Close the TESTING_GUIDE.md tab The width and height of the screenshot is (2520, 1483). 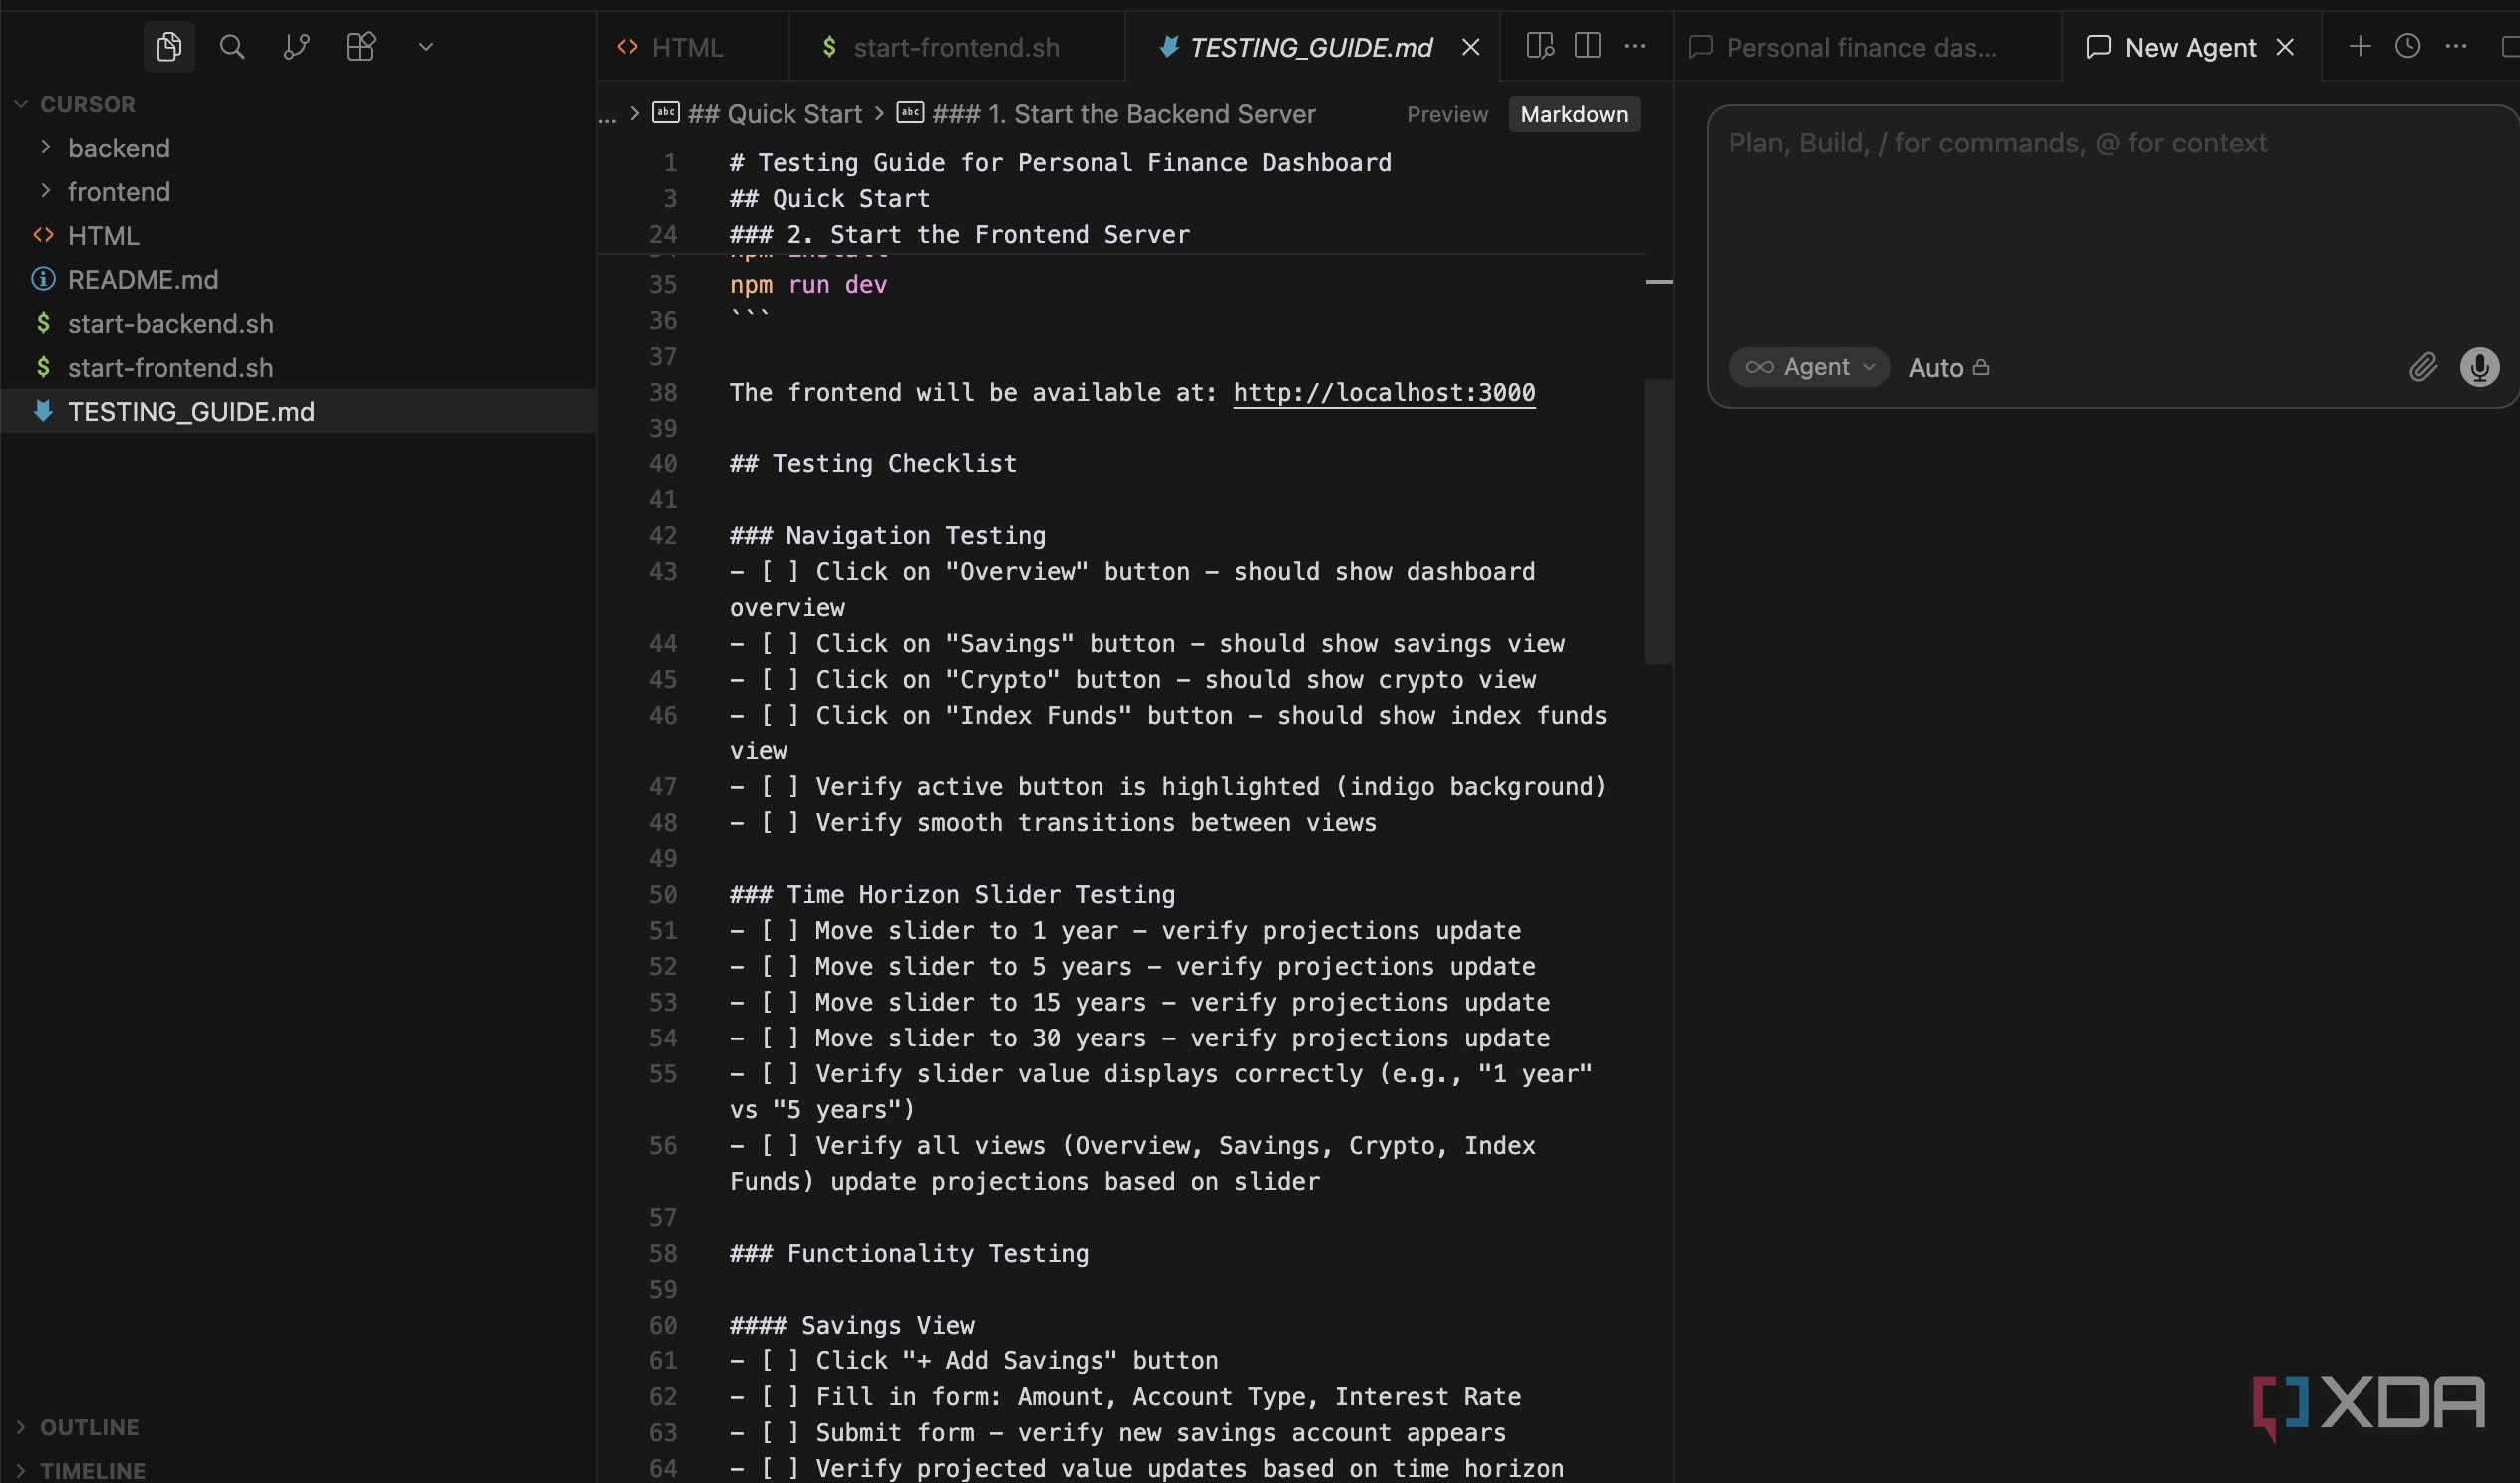[x=1470, y=47]
